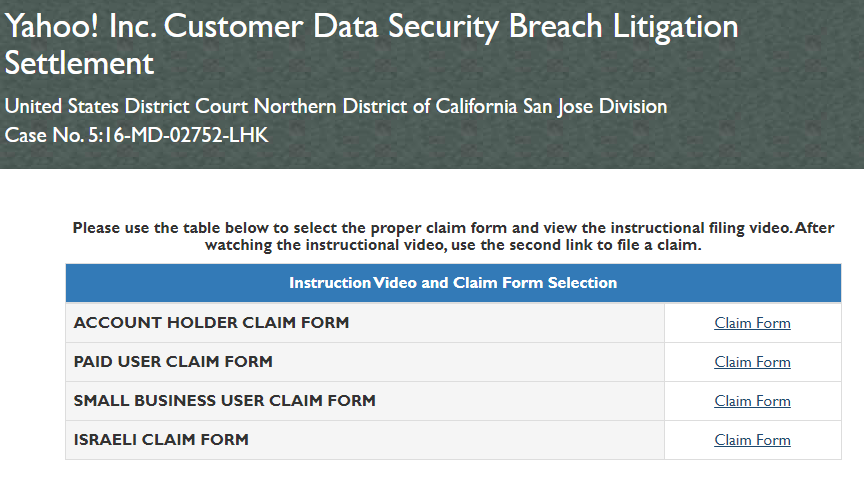The height and width of the screenshot is (496, 864).
Task: Click the United States District Court line
Action: point(336,106)
